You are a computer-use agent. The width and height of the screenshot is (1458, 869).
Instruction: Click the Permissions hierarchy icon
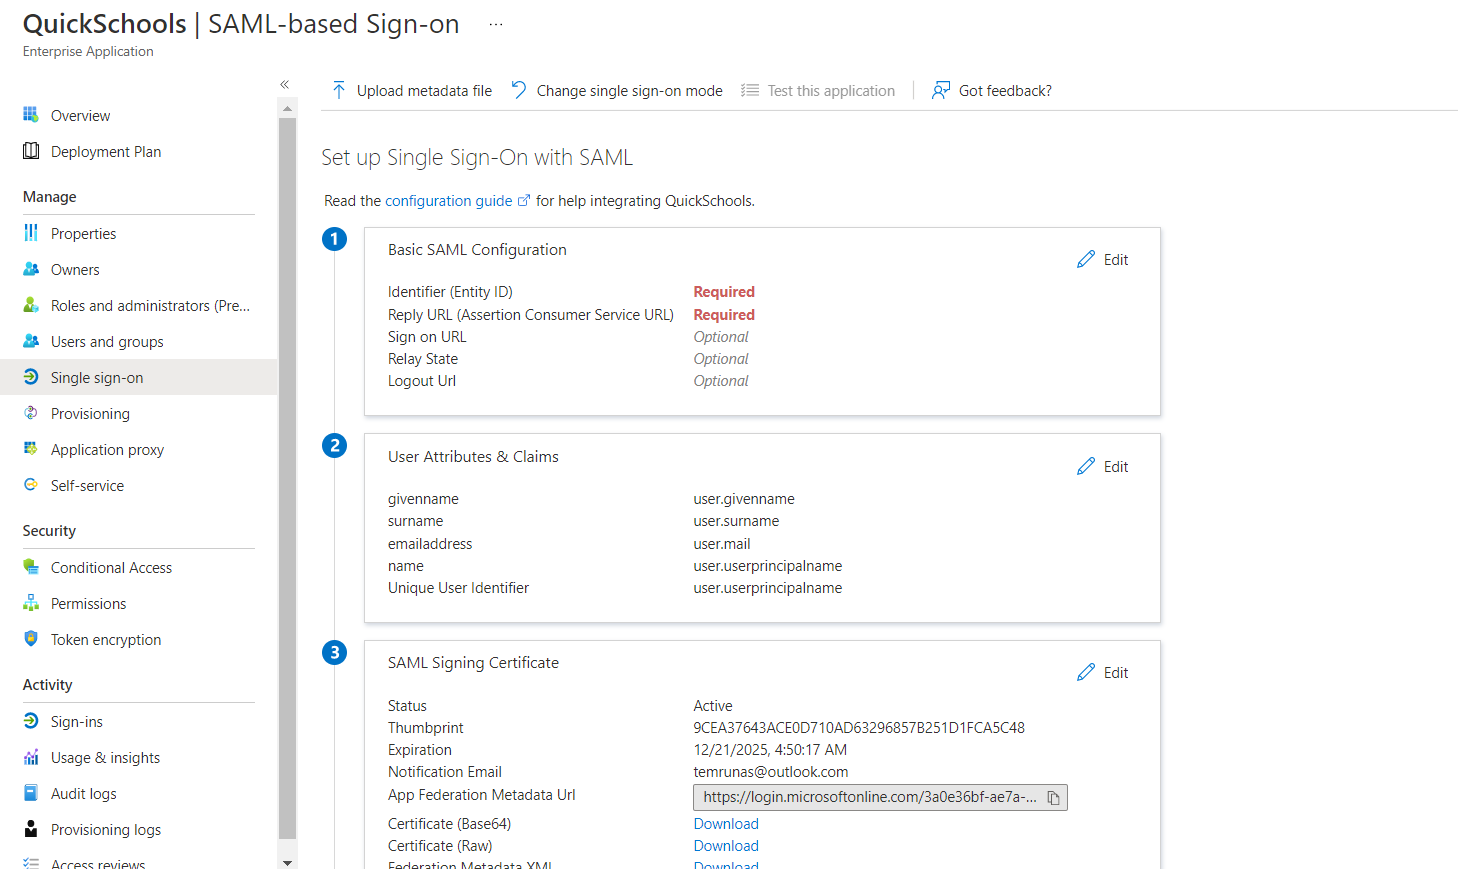pos(31,603)
